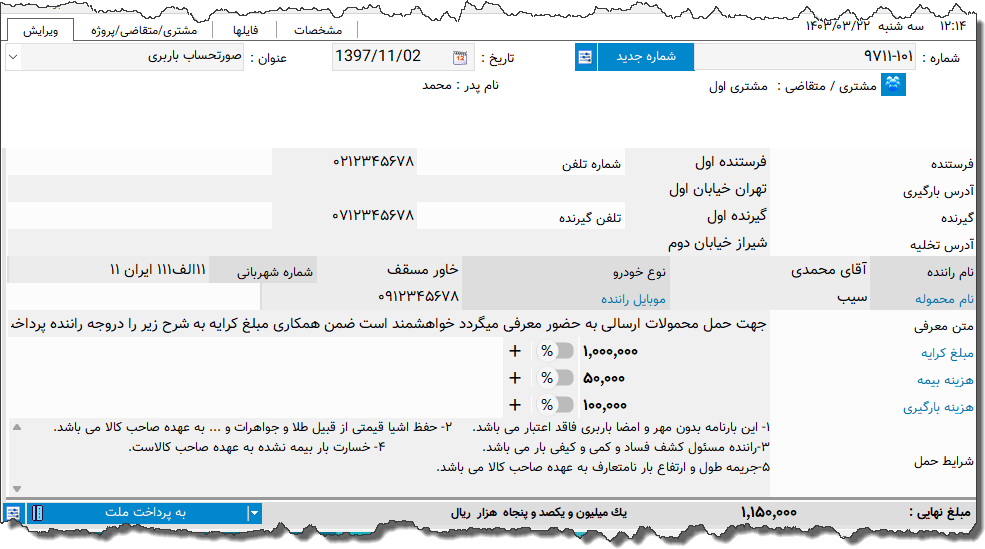Toggle the percent switch for the 100,000 amount
The height and width of the screenshot is (549, 985).
tap(556, 405)
